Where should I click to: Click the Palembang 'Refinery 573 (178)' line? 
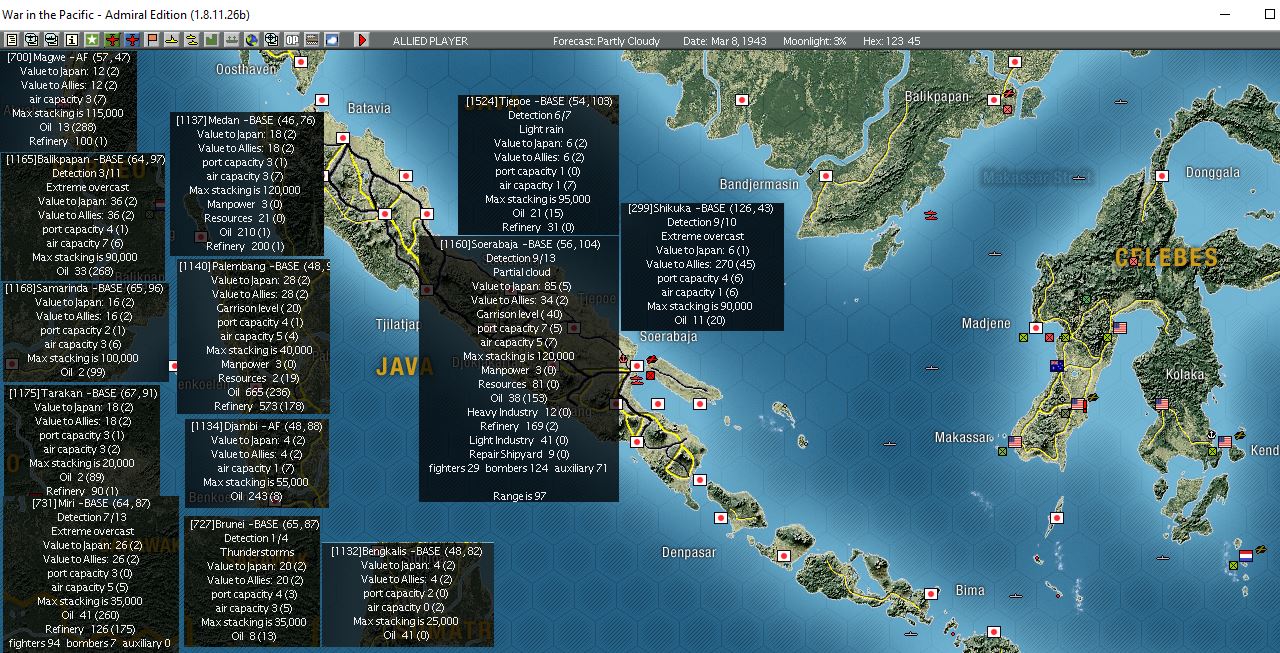point(259,407)
